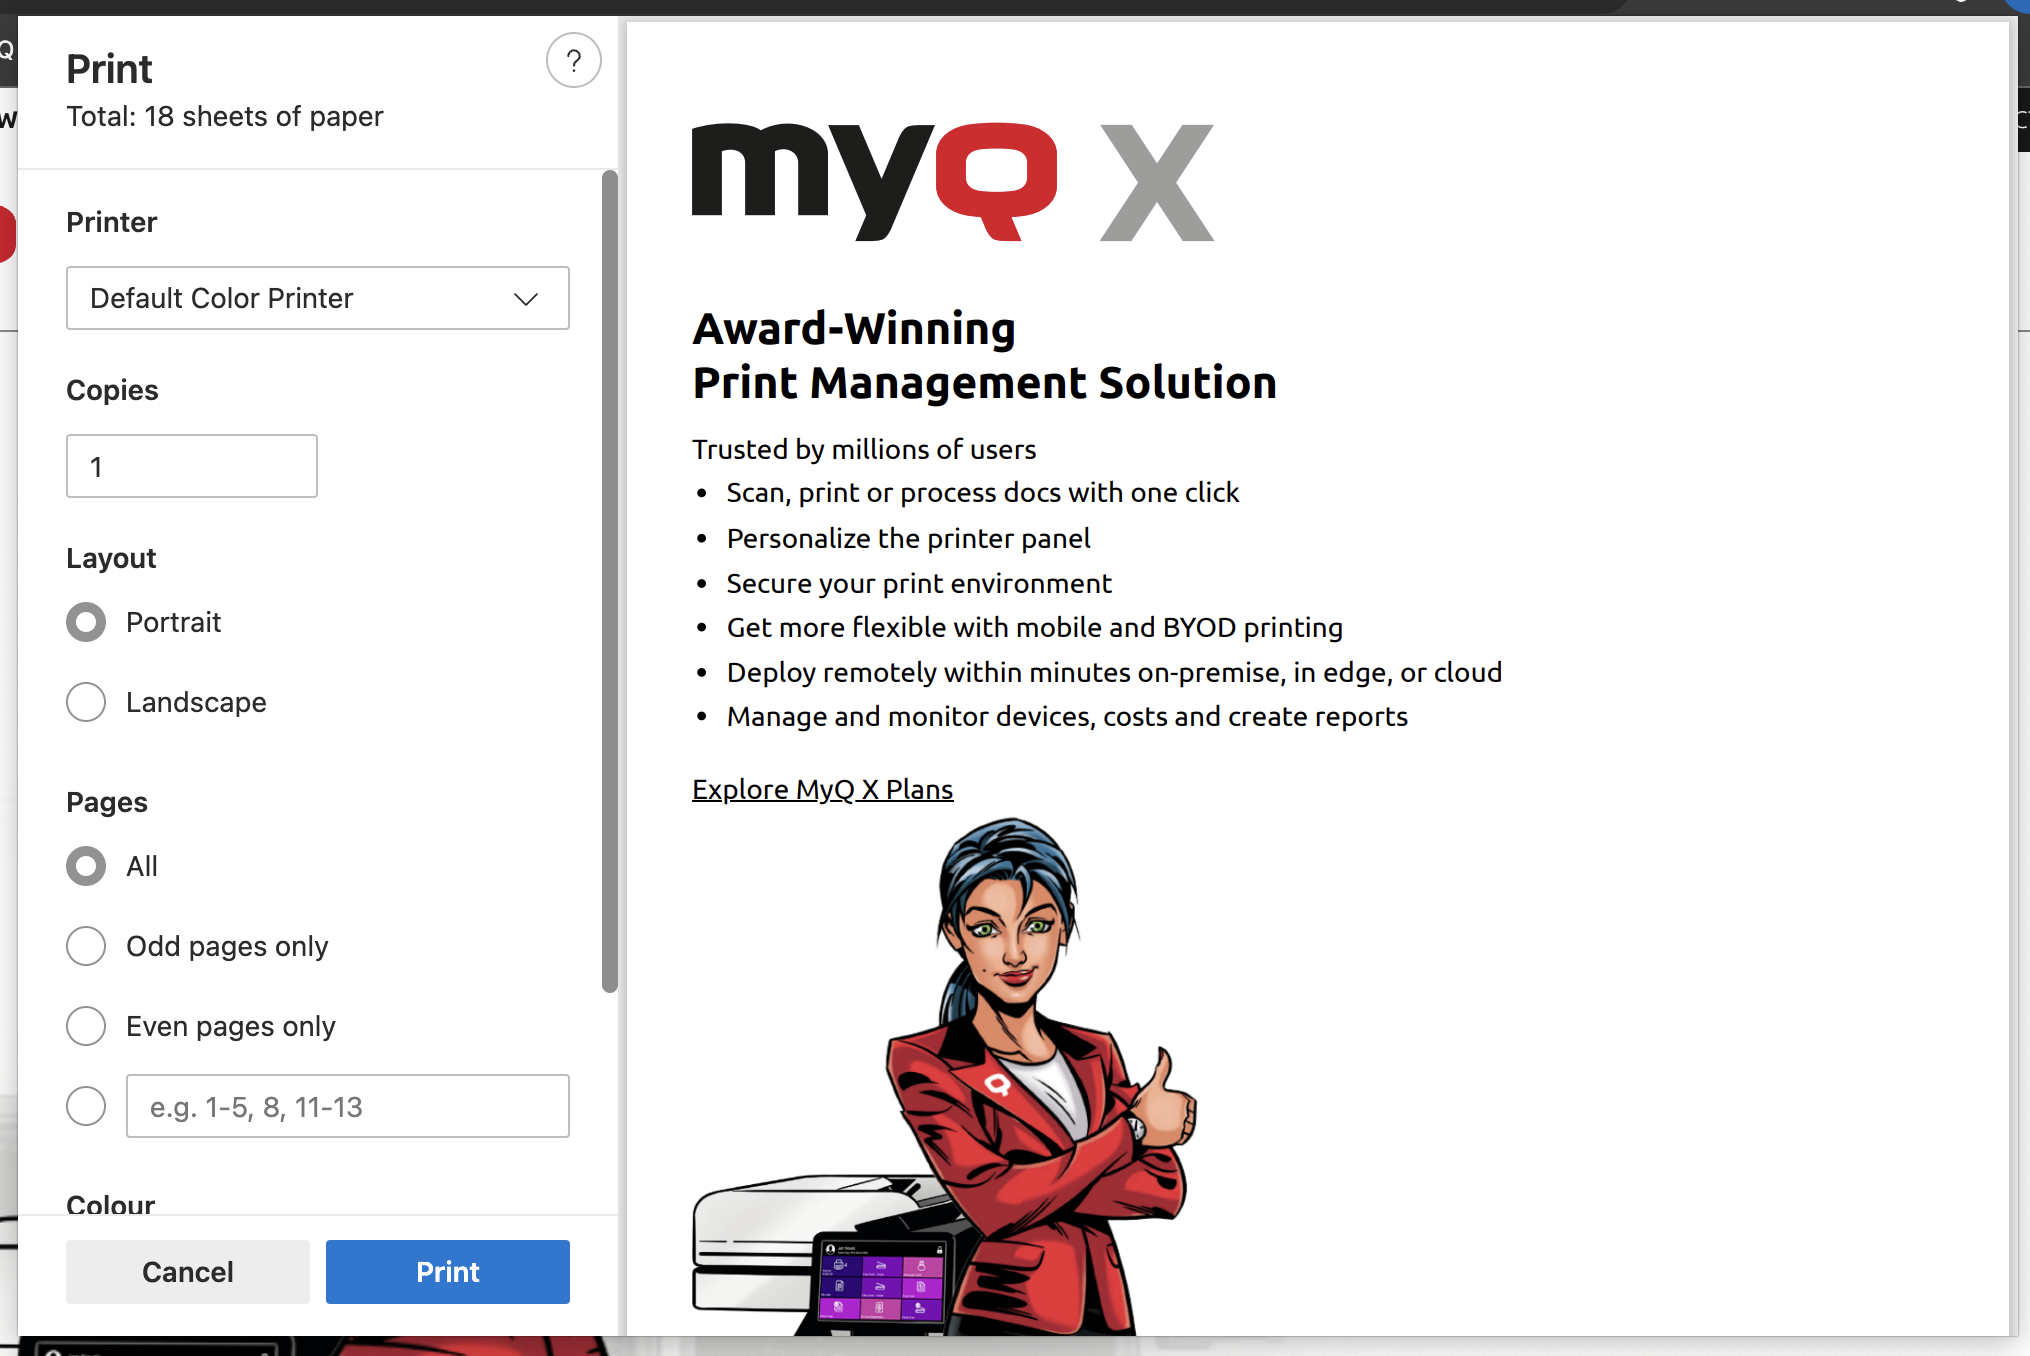This screenshot has width=2030, height=1356.
Task: Choose a different printer from the Printer combo box
Action: (x=317, y=298)
